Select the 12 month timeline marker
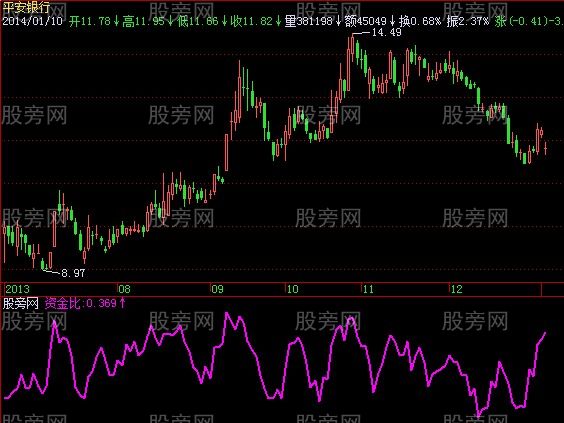Image resolution: width=564 pixels, height=423 pixels. (456, 289)
